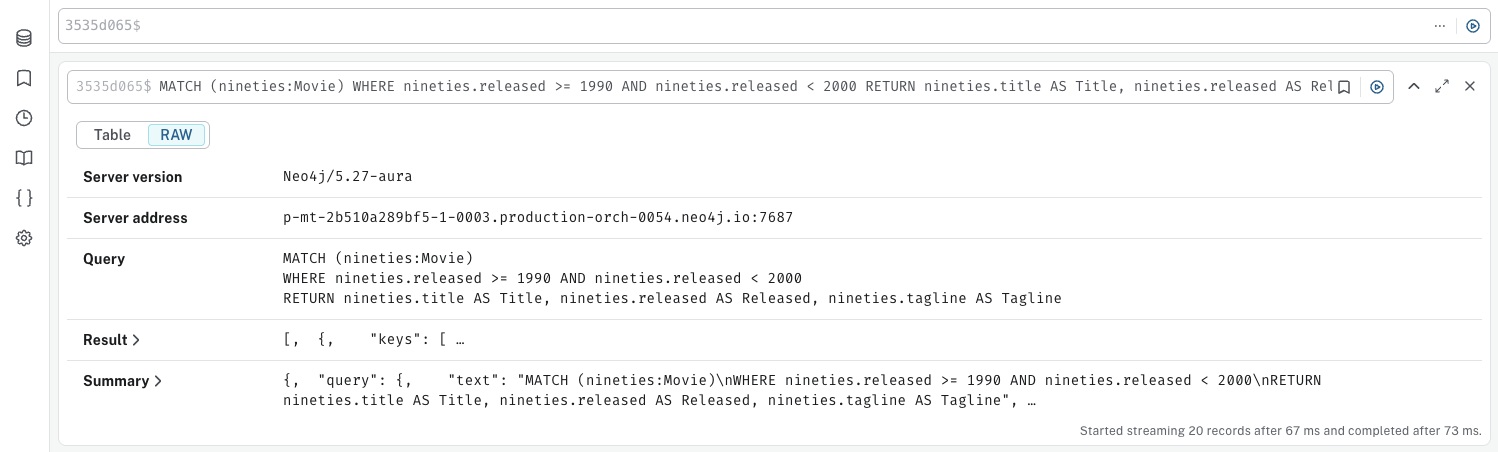The height and width of the screenshot is (452, 1498).
Task: Open the parameters curly braces icon
Action: pos(24,198)
